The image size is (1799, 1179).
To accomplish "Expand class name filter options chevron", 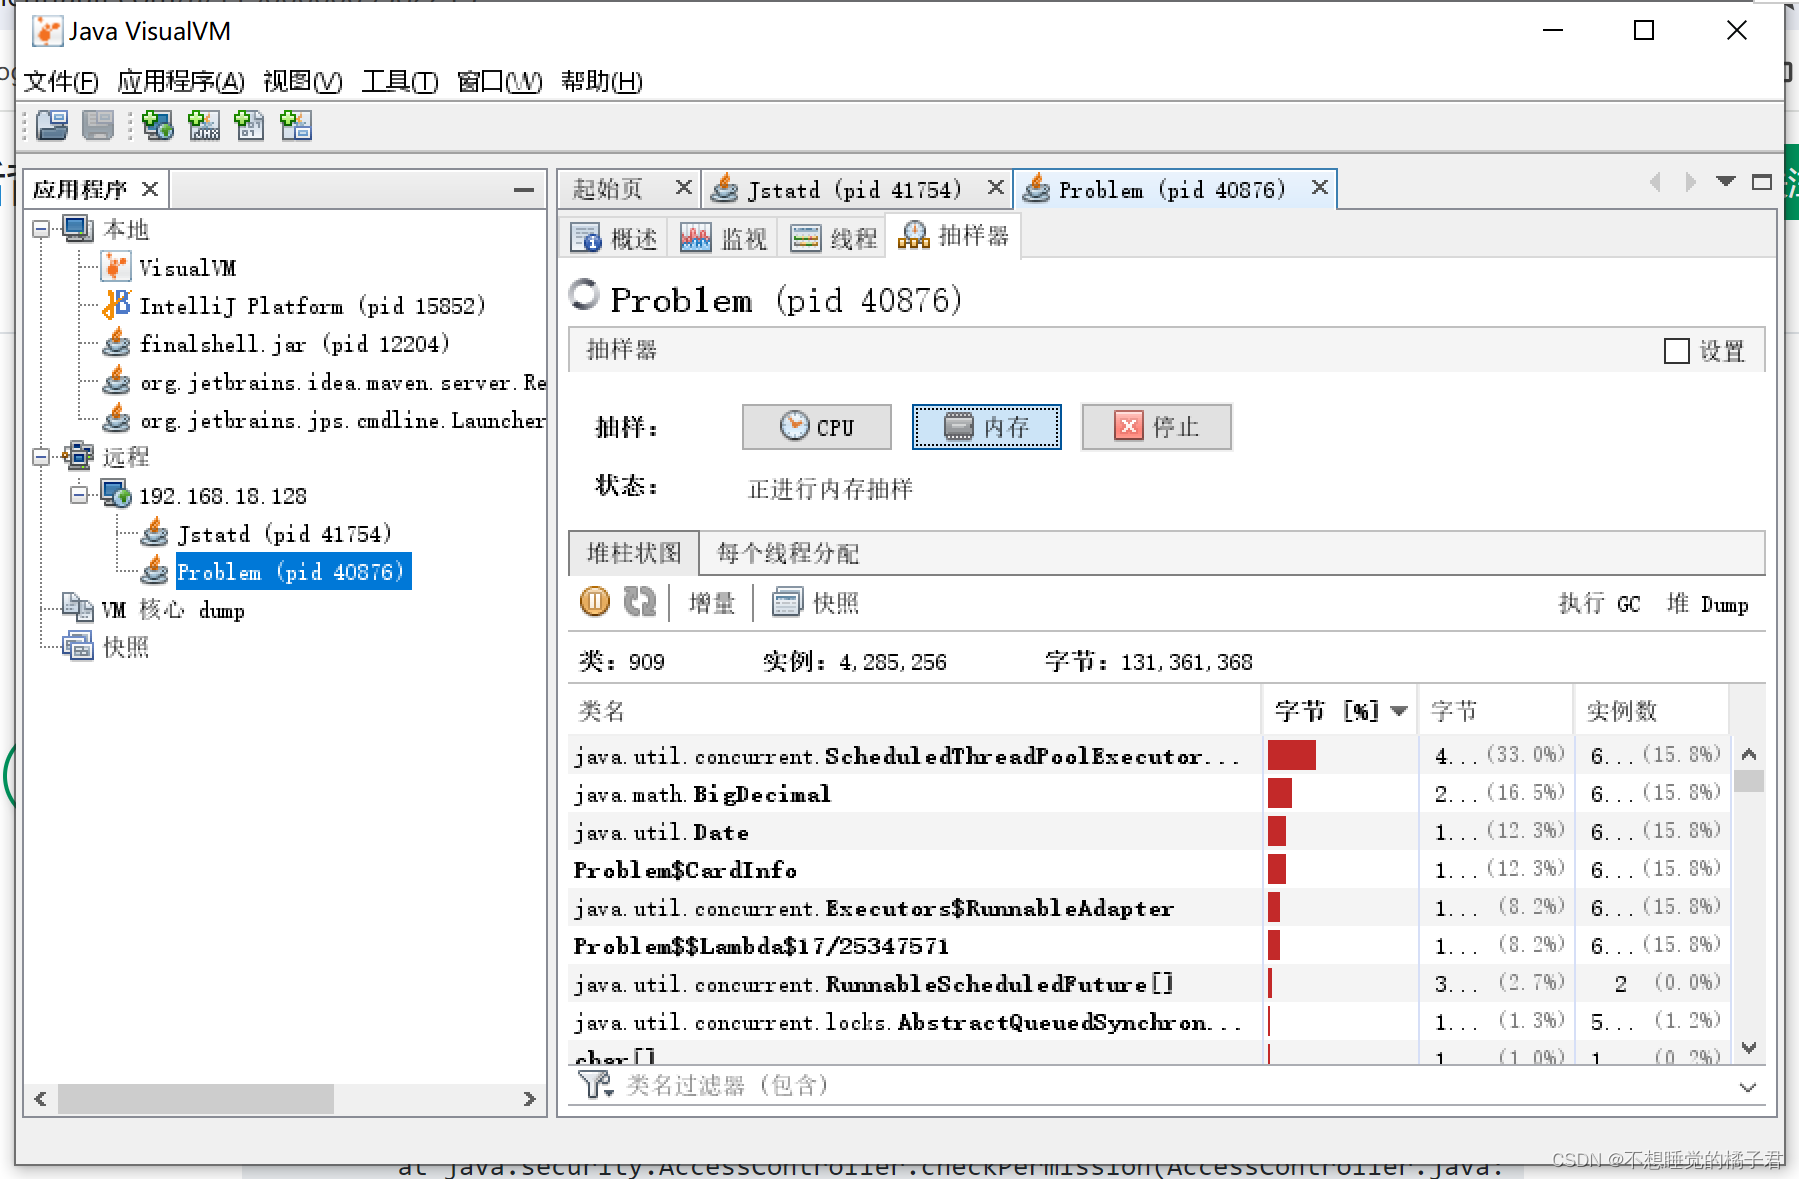I will (x=1748, y=1087).
